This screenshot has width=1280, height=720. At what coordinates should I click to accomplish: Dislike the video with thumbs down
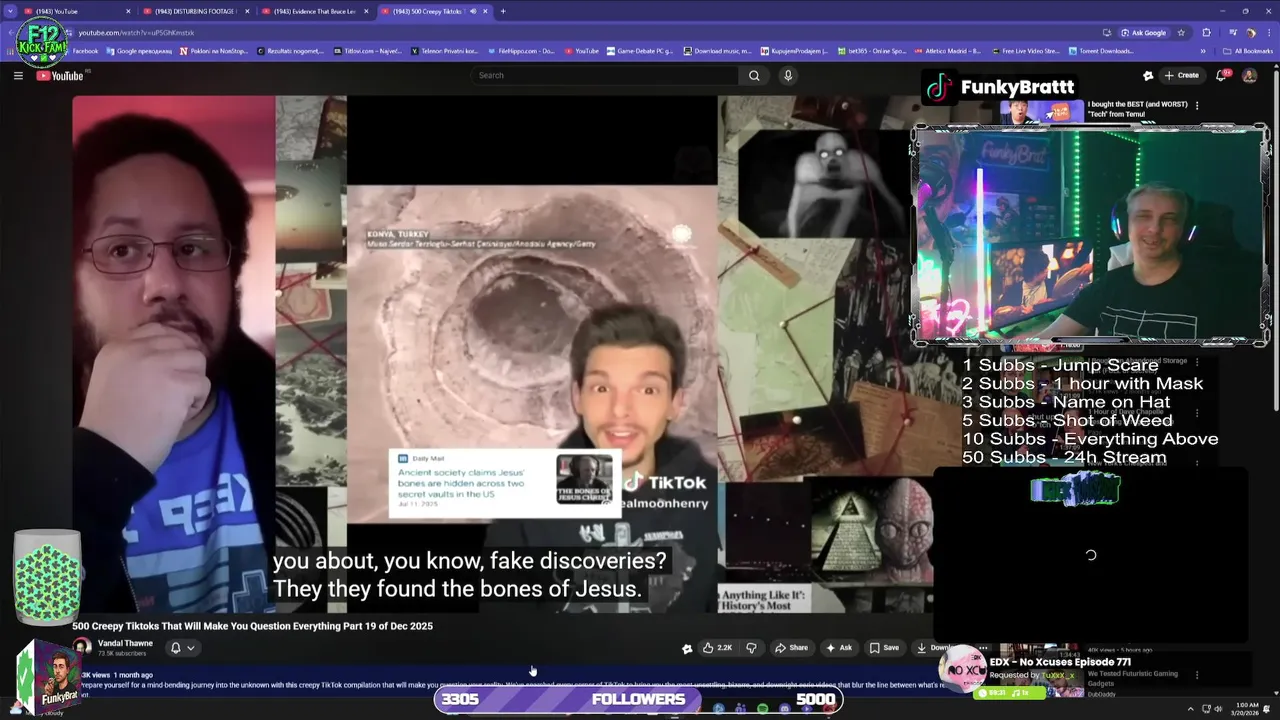click(x=752, y=648)
